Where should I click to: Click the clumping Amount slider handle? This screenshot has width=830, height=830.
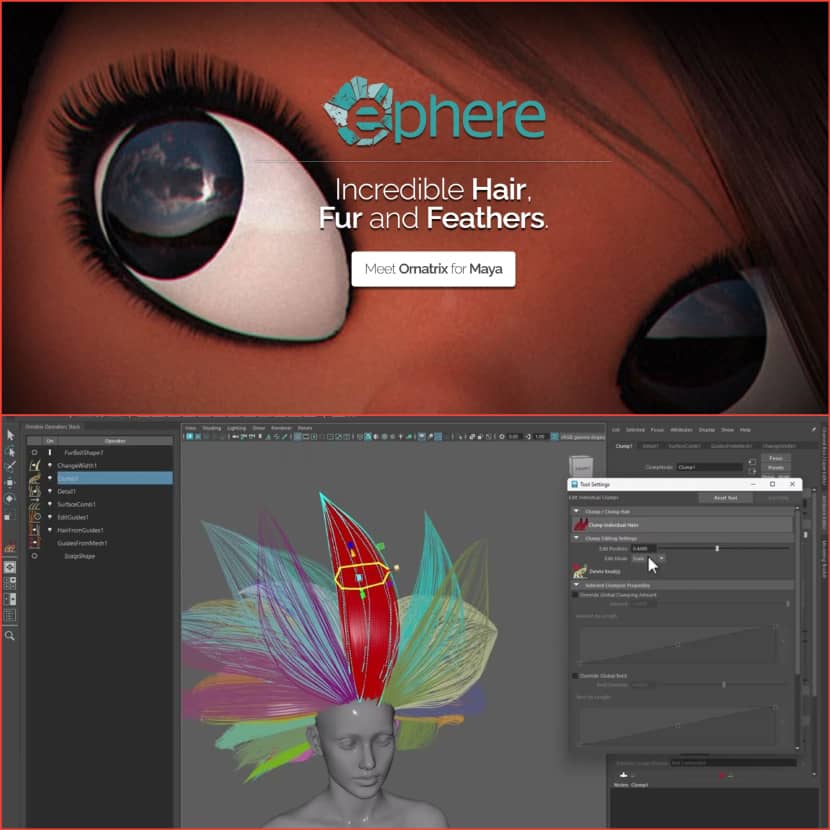[788, 604]
